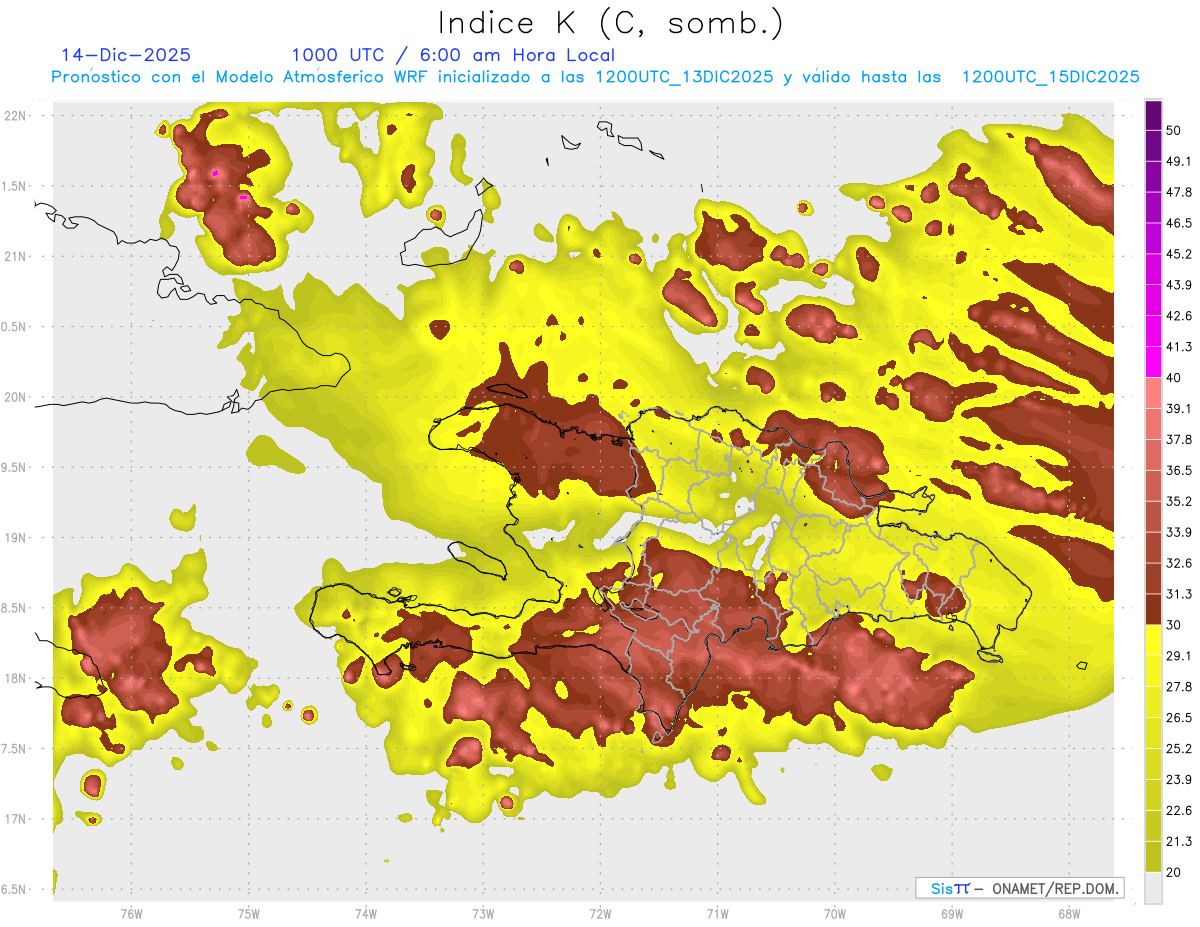This screenshot has height=927, width=1200.
Task: Click the '20N' latitude label
Action: click(16, 397)
